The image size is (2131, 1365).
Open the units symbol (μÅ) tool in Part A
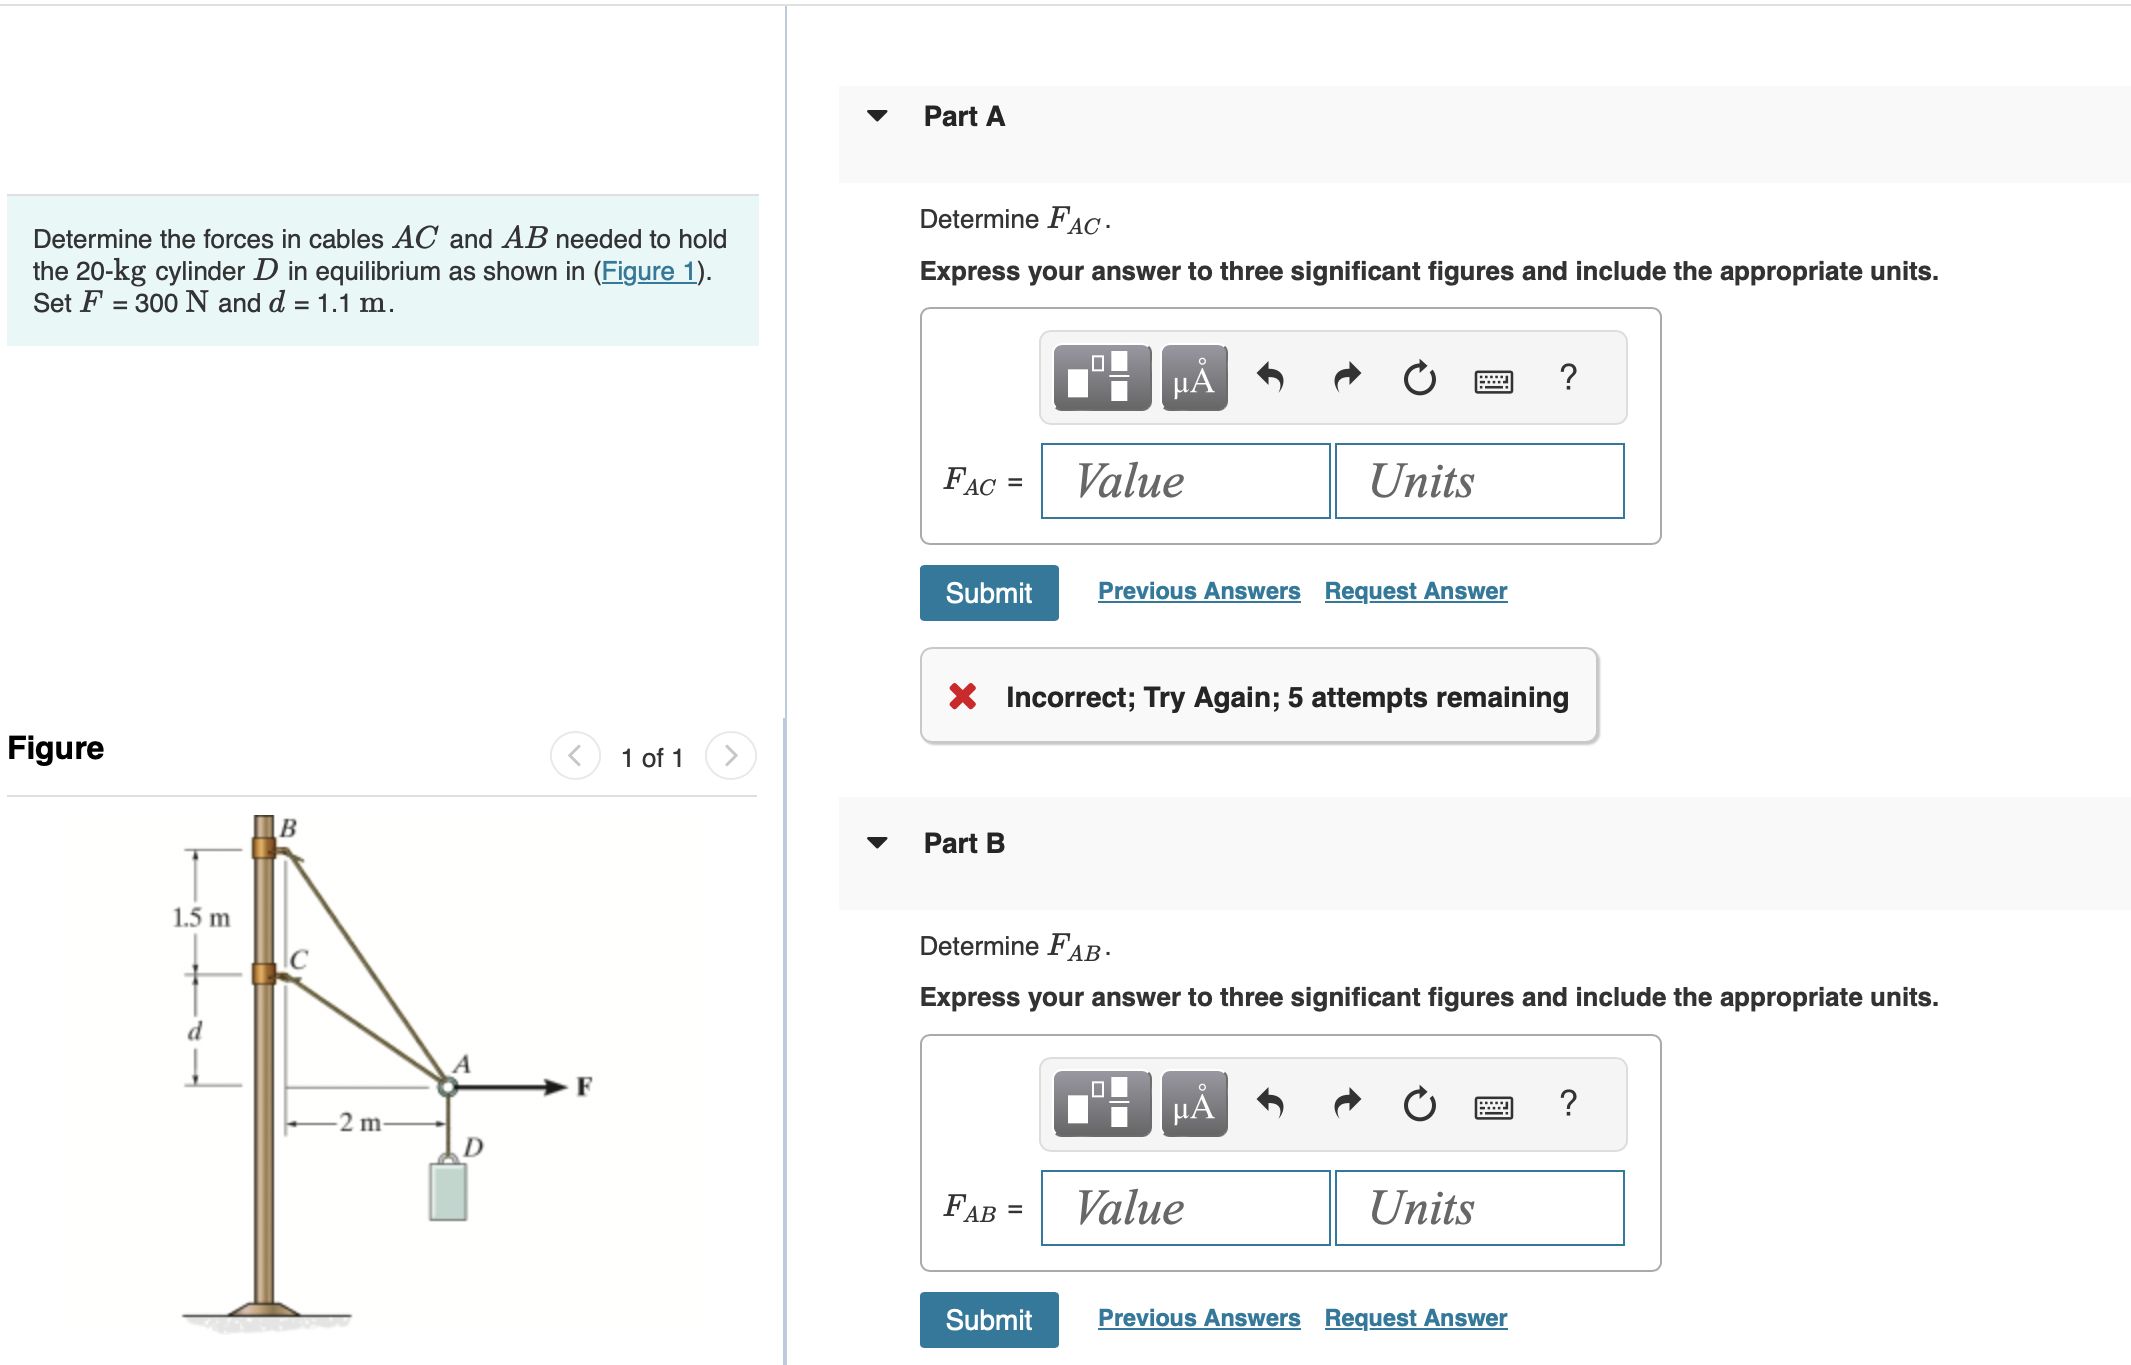[x=1194, y=378]
